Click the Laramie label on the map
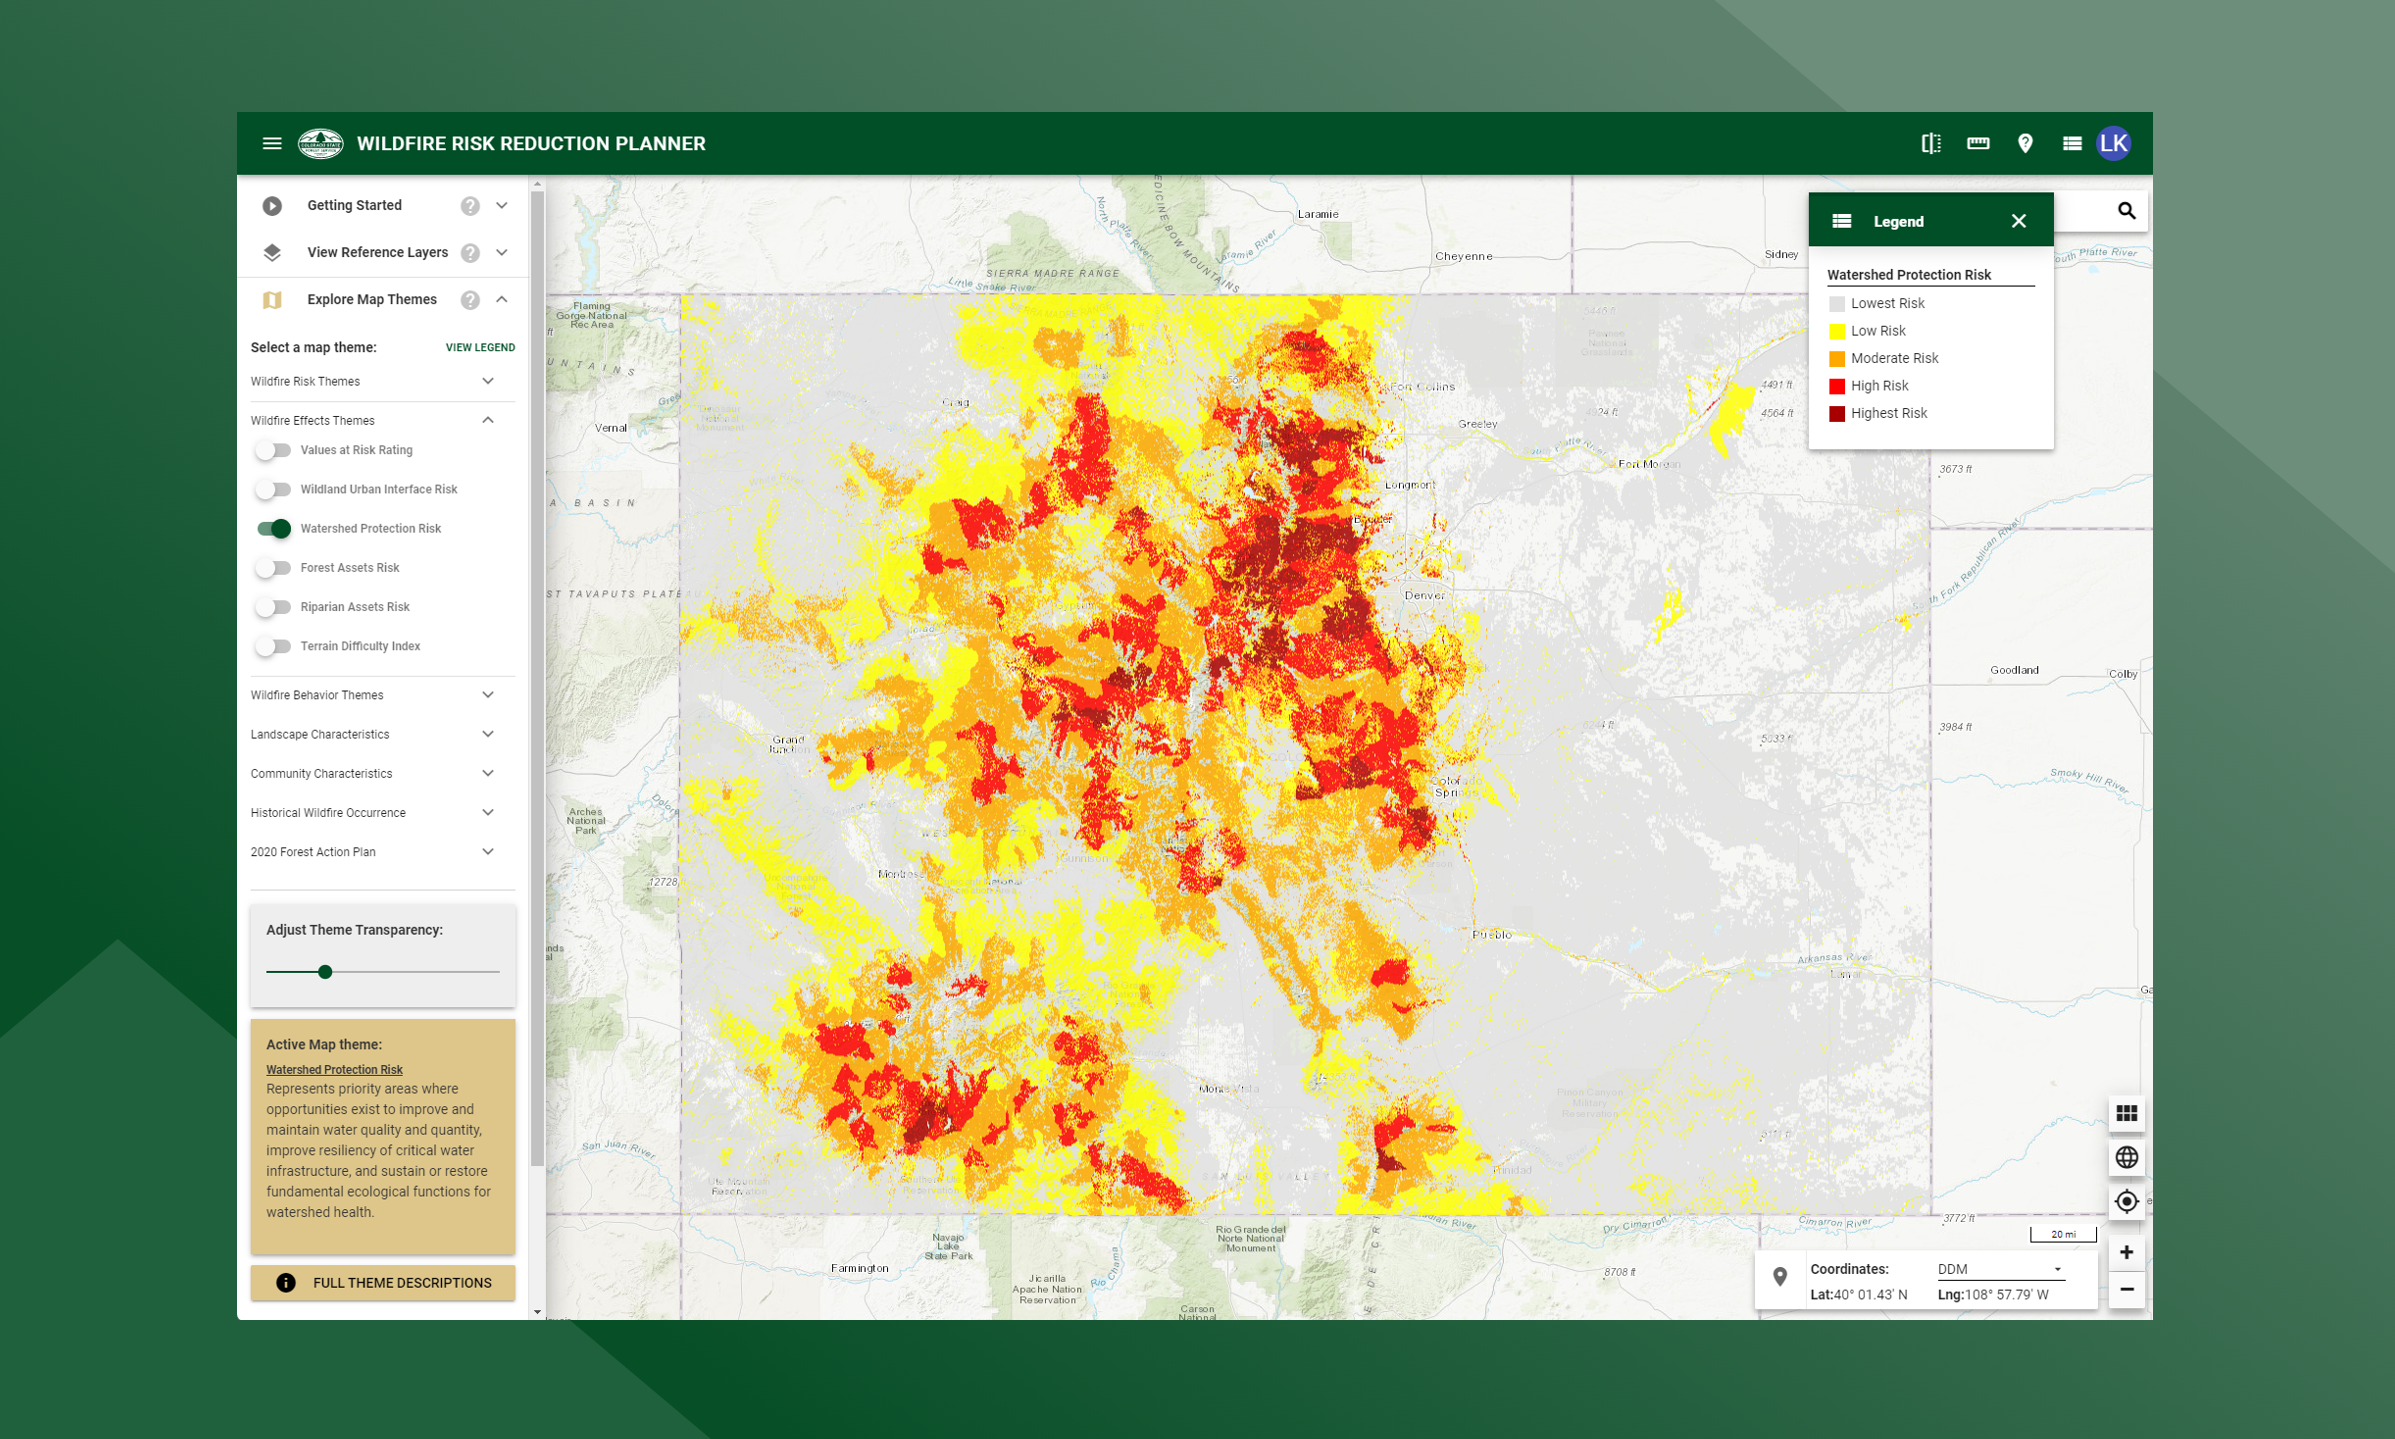 [x=1317, y=213]
